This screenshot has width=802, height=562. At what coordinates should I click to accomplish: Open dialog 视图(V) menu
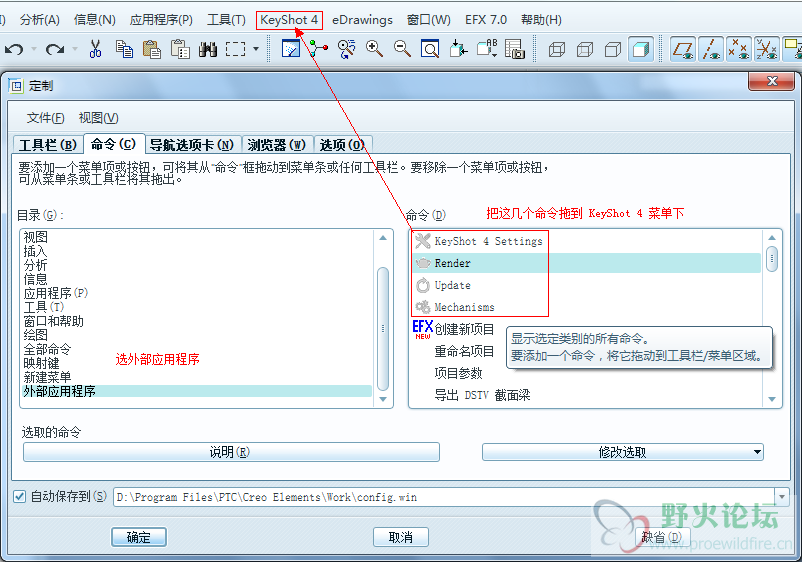point(98,118)
